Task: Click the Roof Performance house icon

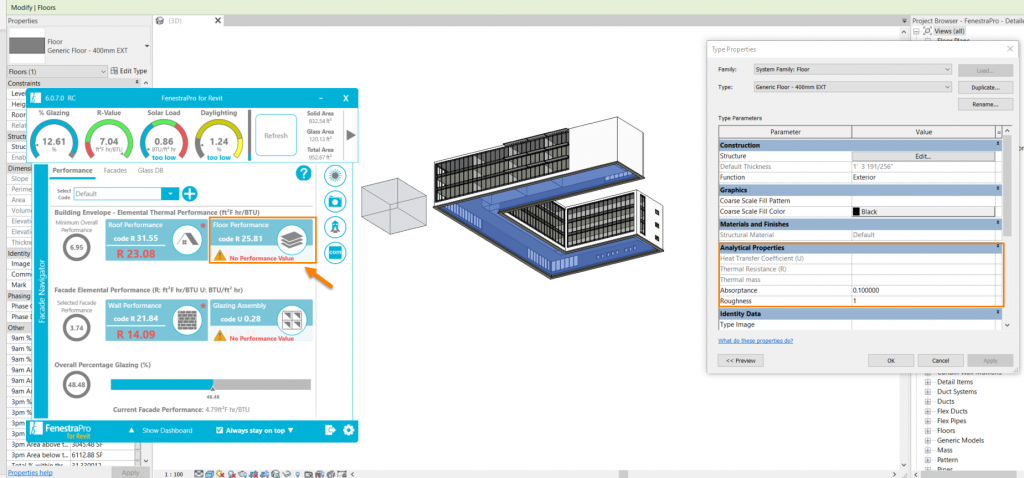Action: (x=186, y=240)
